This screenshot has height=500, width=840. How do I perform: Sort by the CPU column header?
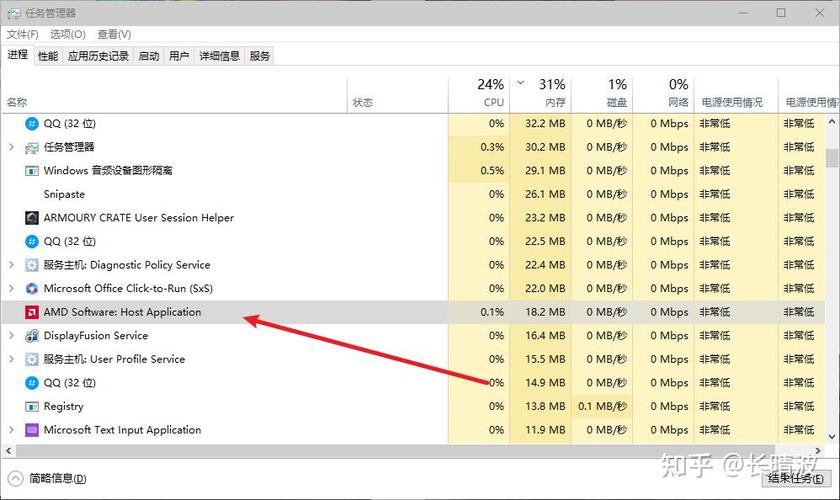coord(479,92)
